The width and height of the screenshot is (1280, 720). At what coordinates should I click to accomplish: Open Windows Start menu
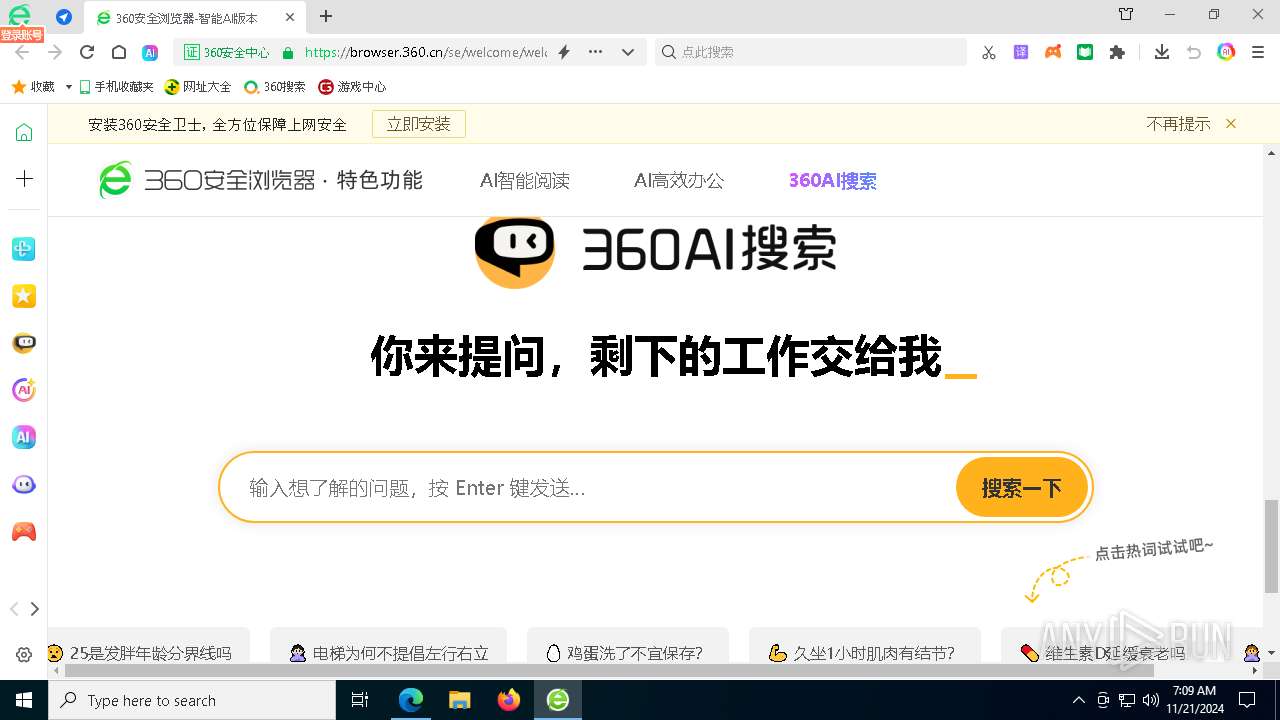[x=24, y=700]
